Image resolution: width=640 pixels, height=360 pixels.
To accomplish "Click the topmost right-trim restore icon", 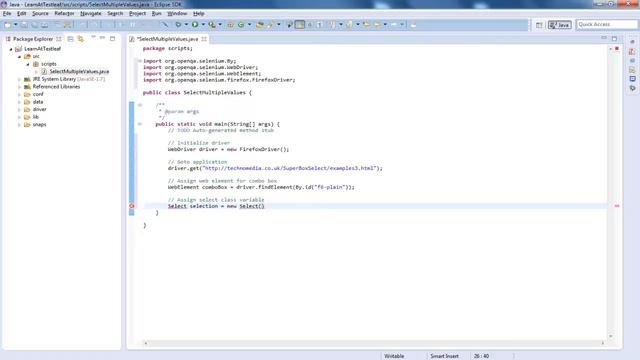I will 632,42.
